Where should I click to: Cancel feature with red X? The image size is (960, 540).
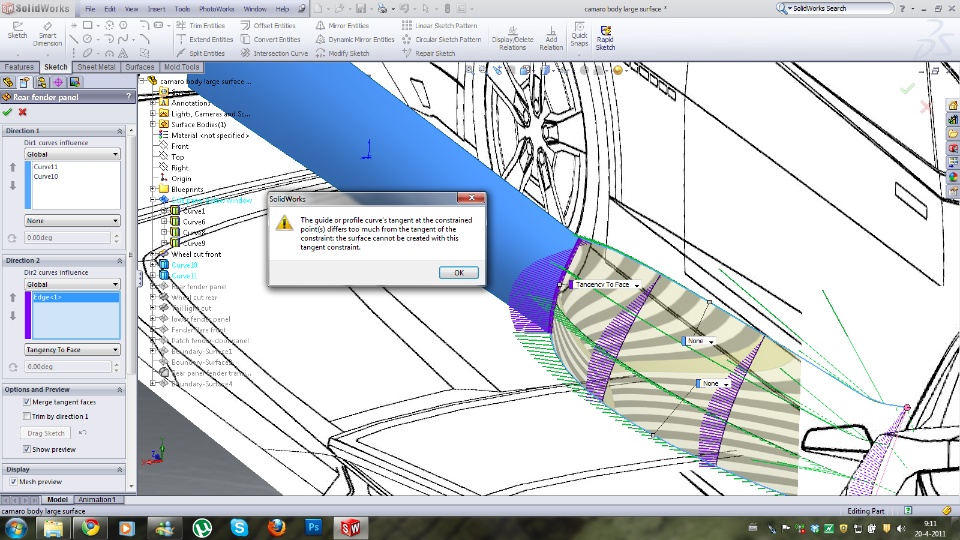coord(23,112)
